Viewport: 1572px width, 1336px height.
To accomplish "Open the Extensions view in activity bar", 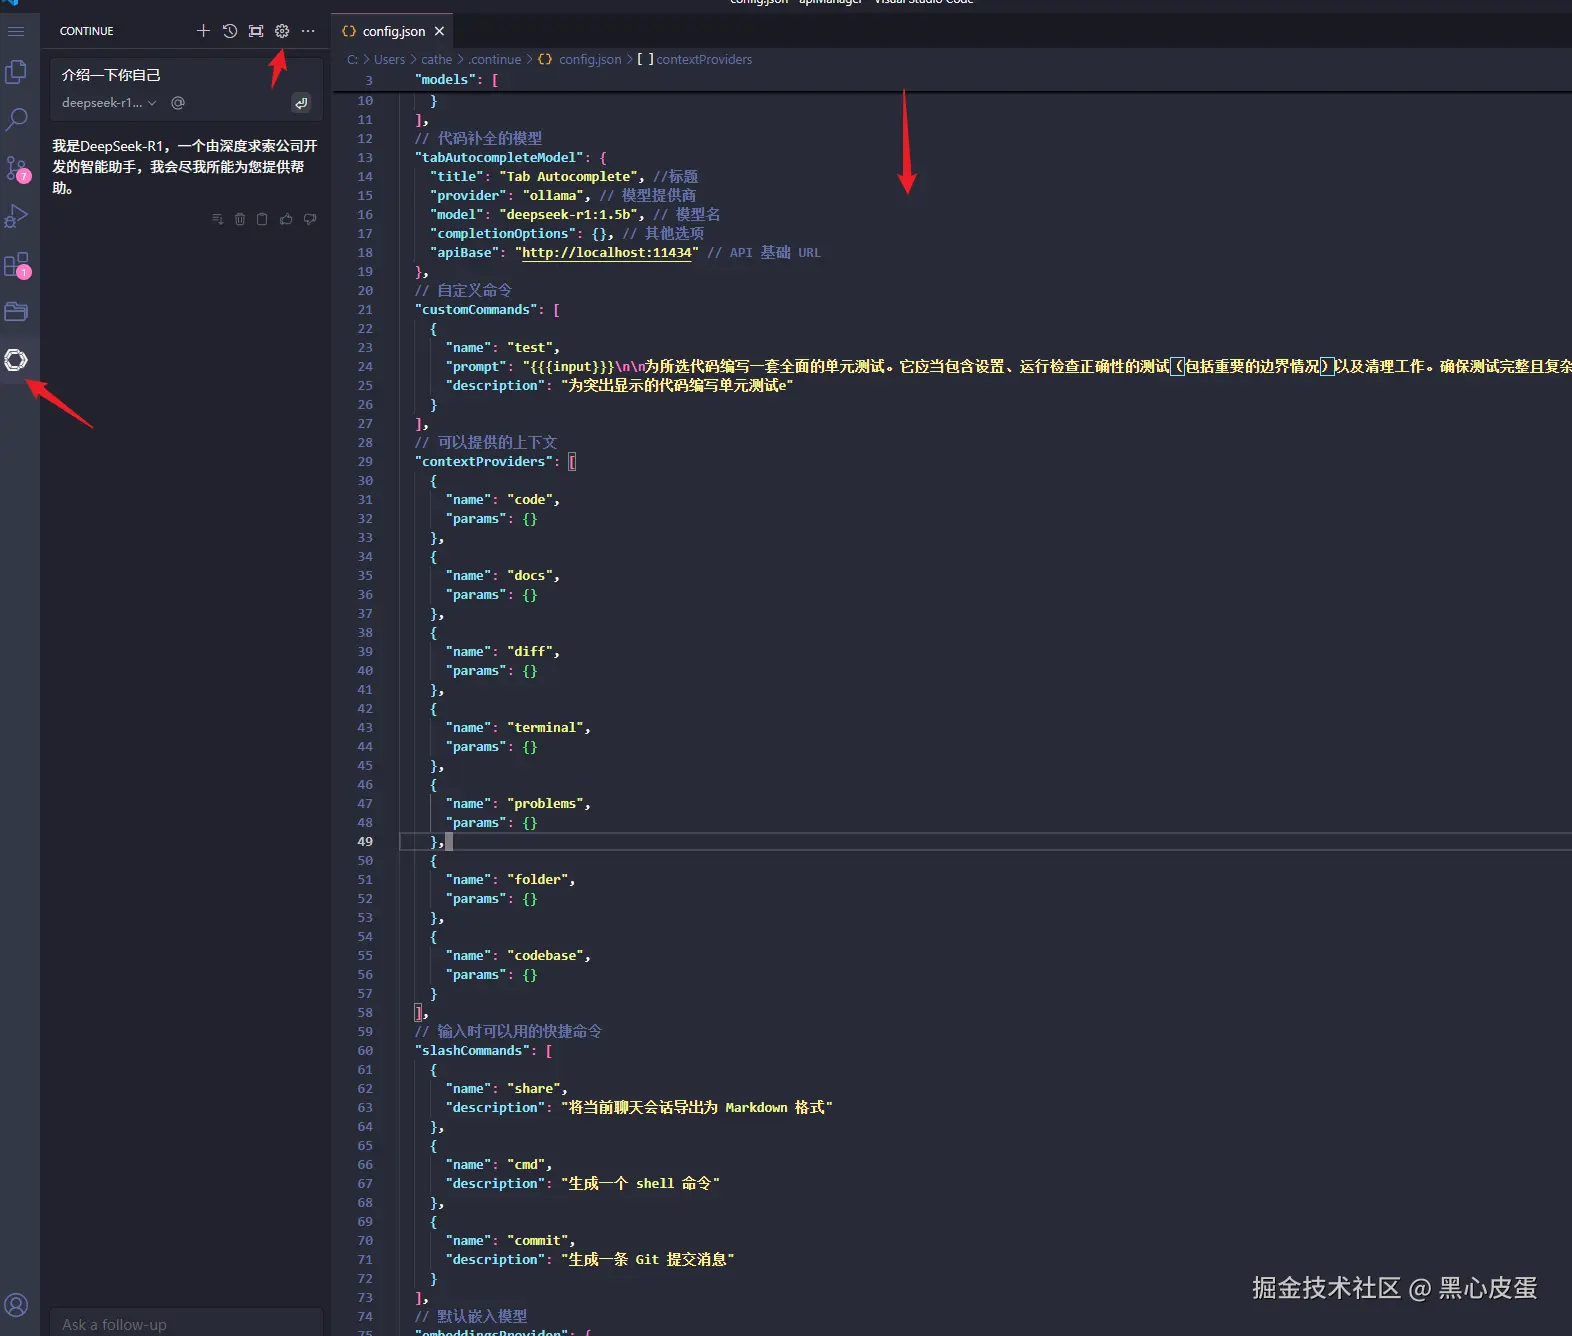I will (x=16, y=264).
